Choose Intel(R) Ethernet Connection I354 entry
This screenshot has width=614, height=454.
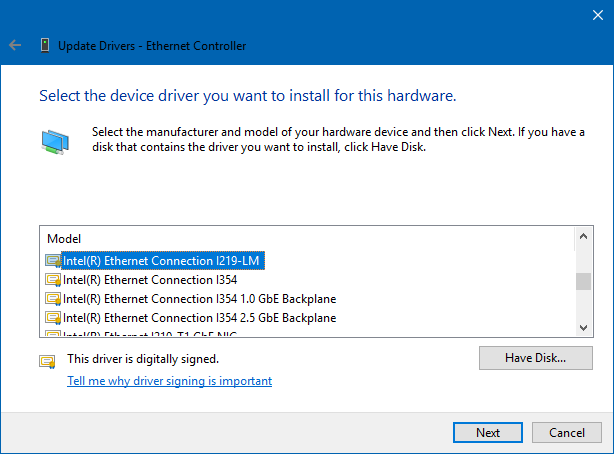[149, 280]
